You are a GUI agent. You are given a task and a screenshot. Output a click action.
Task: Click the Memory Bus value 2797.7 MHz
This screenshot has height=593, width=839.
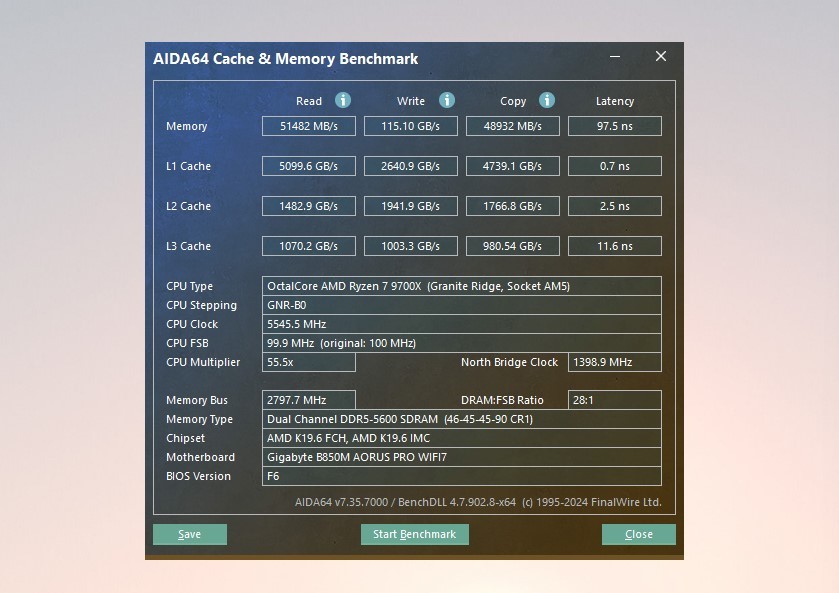click(309, 400)
